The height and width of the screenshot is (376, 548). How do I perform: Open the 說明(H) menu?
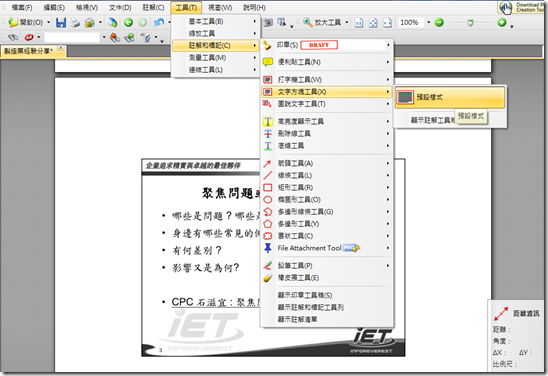point(254,7)
